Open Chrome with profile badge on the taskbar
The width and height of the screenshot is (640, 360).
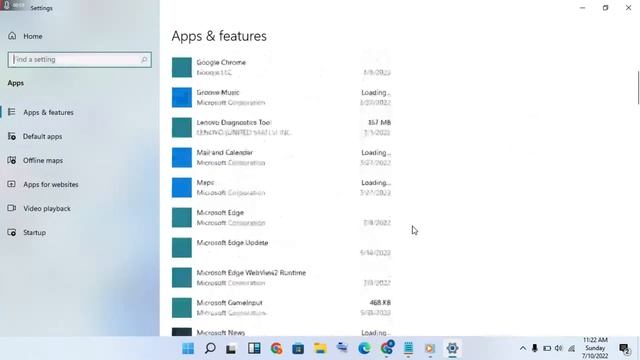click(387, 348)
